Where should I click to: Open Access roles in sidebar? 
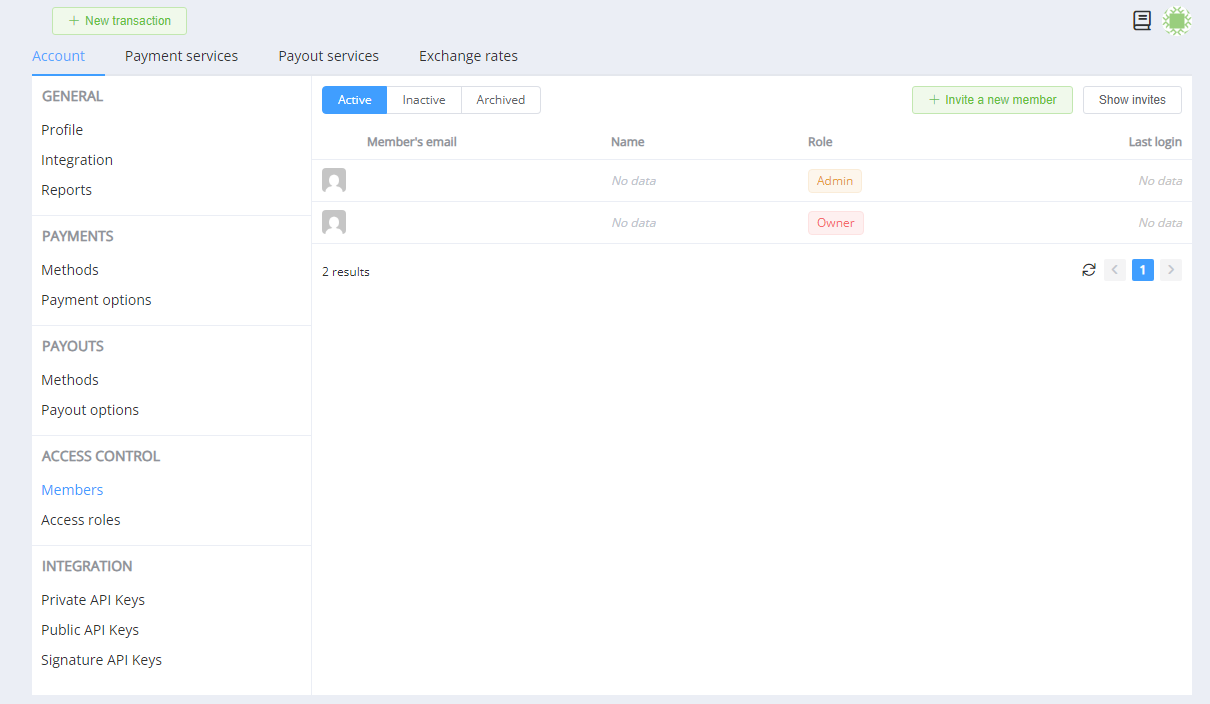81,520
